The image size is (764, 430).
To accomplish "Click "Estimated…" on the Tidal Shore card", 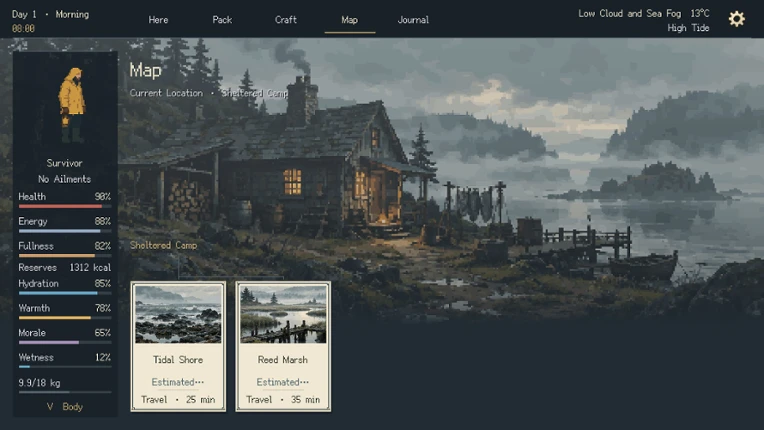I will point(178,382).
